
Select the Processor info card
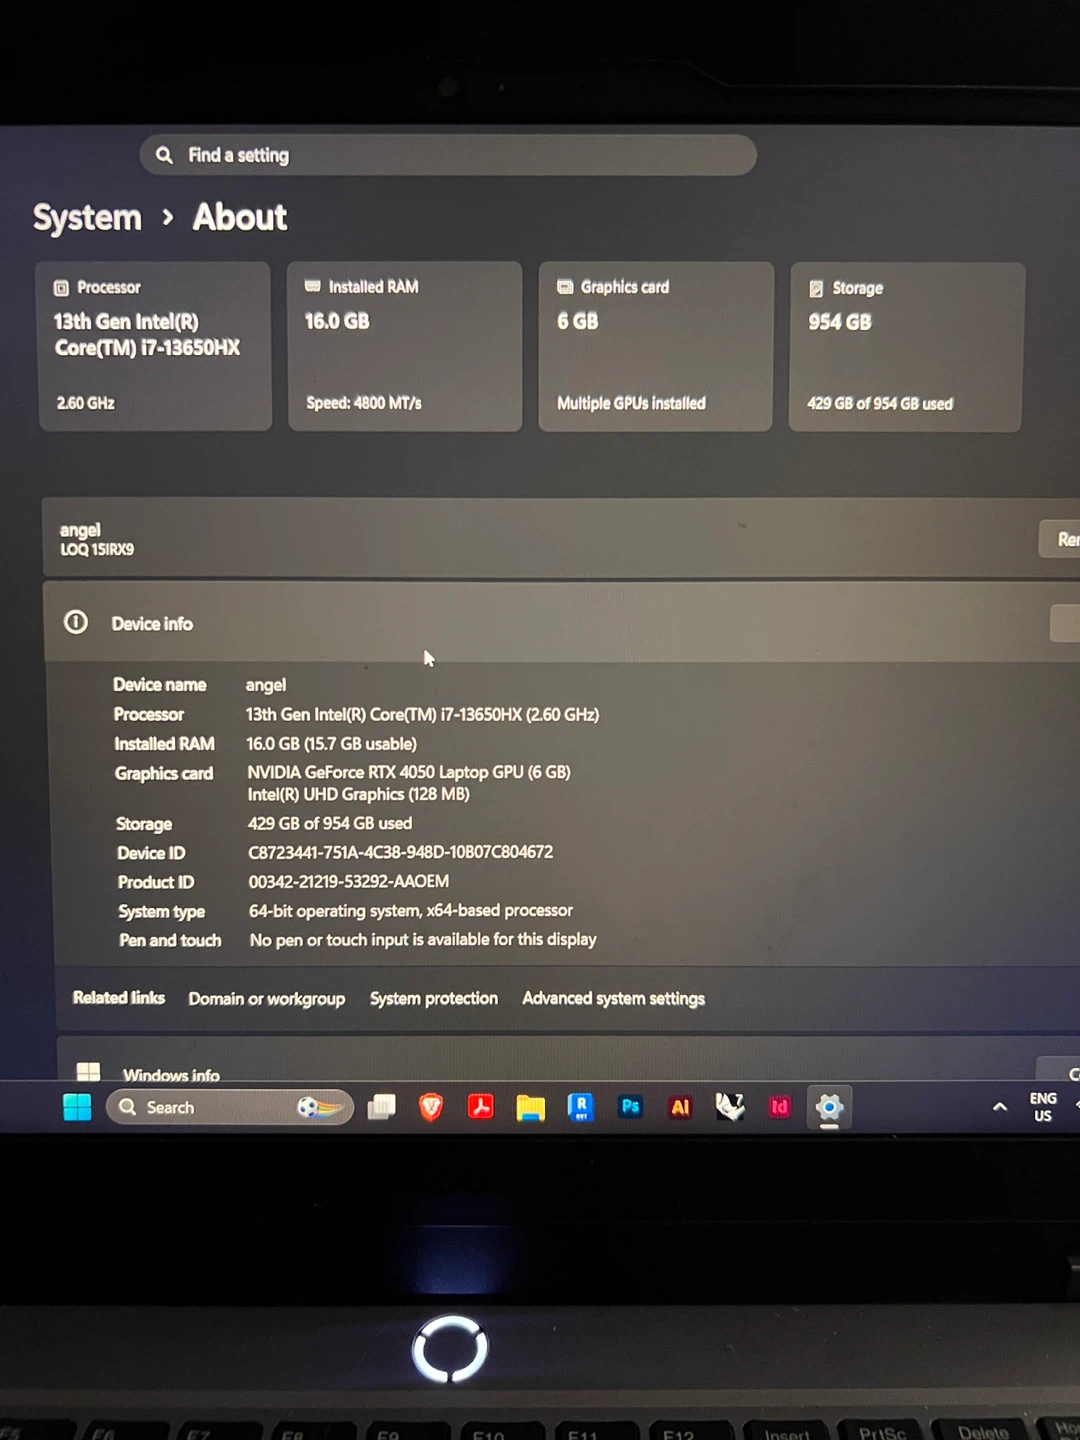pos(155,346)
